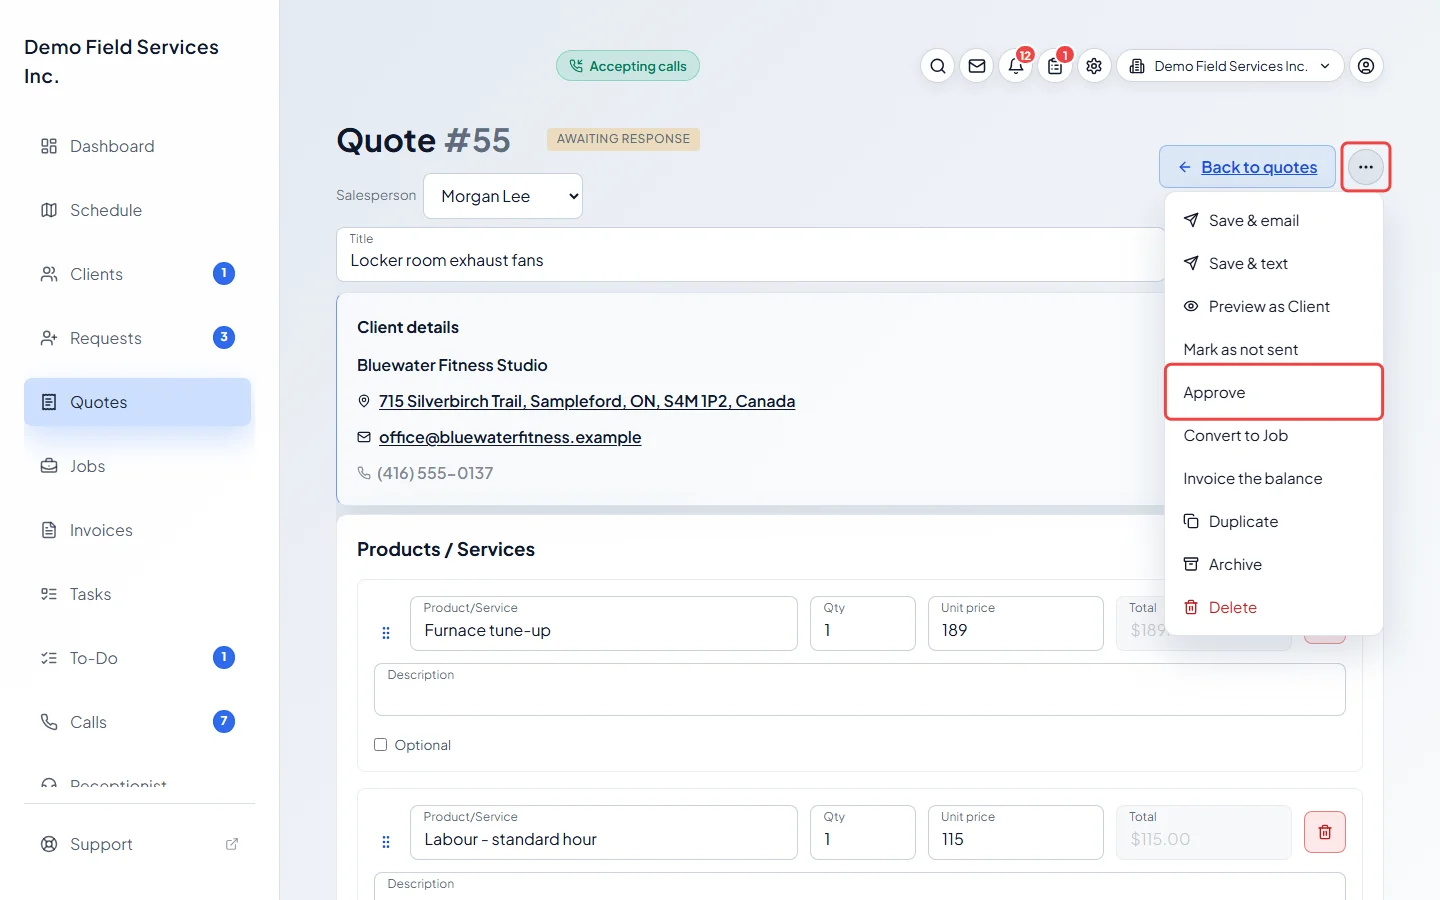Viewport: 1440px width, 900px height.
Task: Open the 715 Silverbirch Trail address link
Action: [587, 401]
